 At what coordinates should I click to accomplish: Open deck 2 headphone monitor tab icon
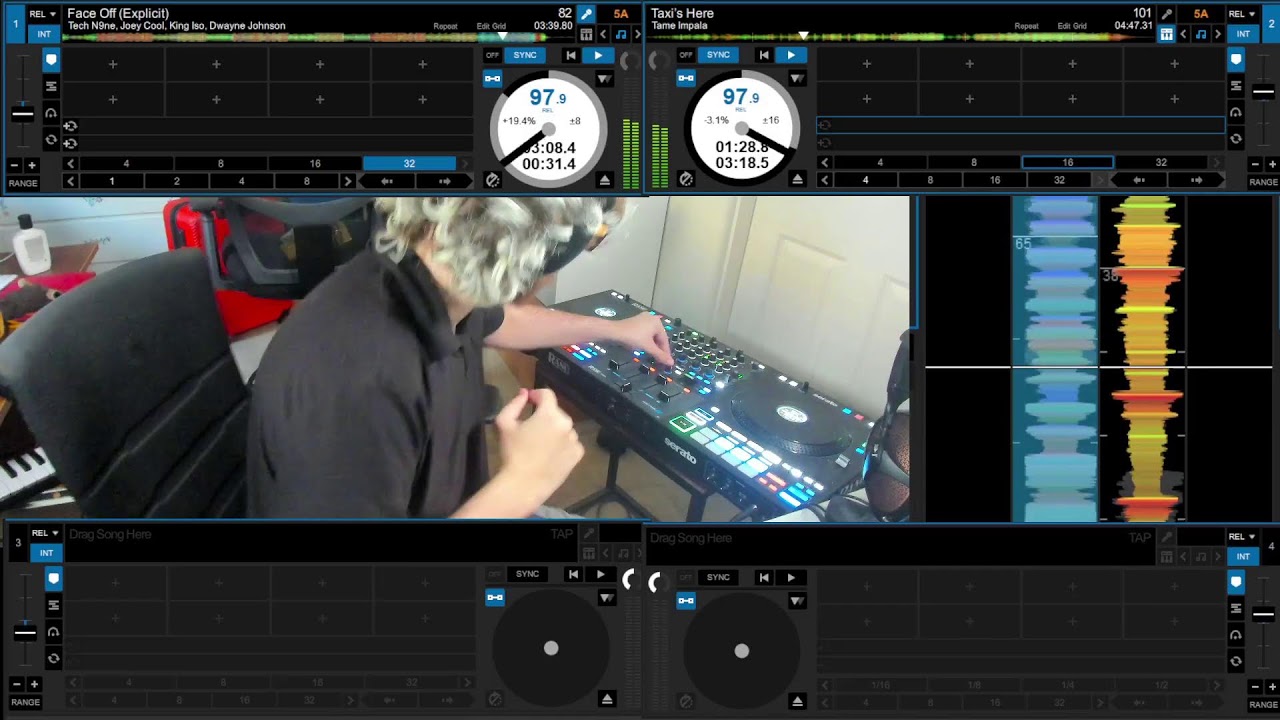pyautogui.click(x=1236, y=113)
